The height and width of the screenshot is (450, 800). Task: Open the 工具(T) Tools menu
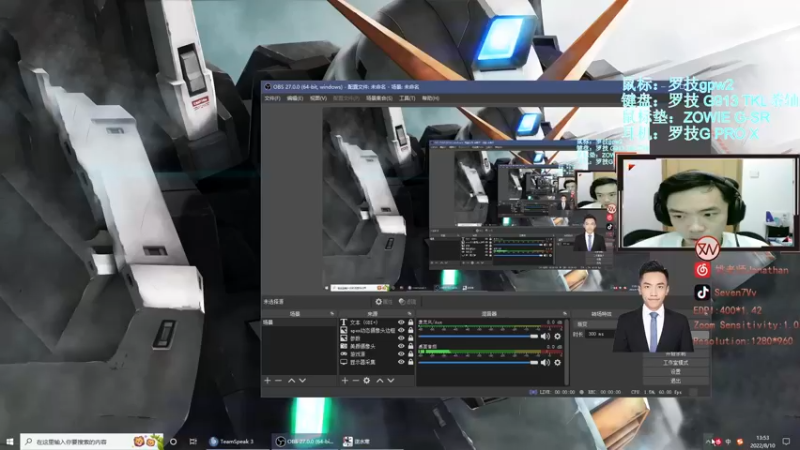tap(407, 98)
